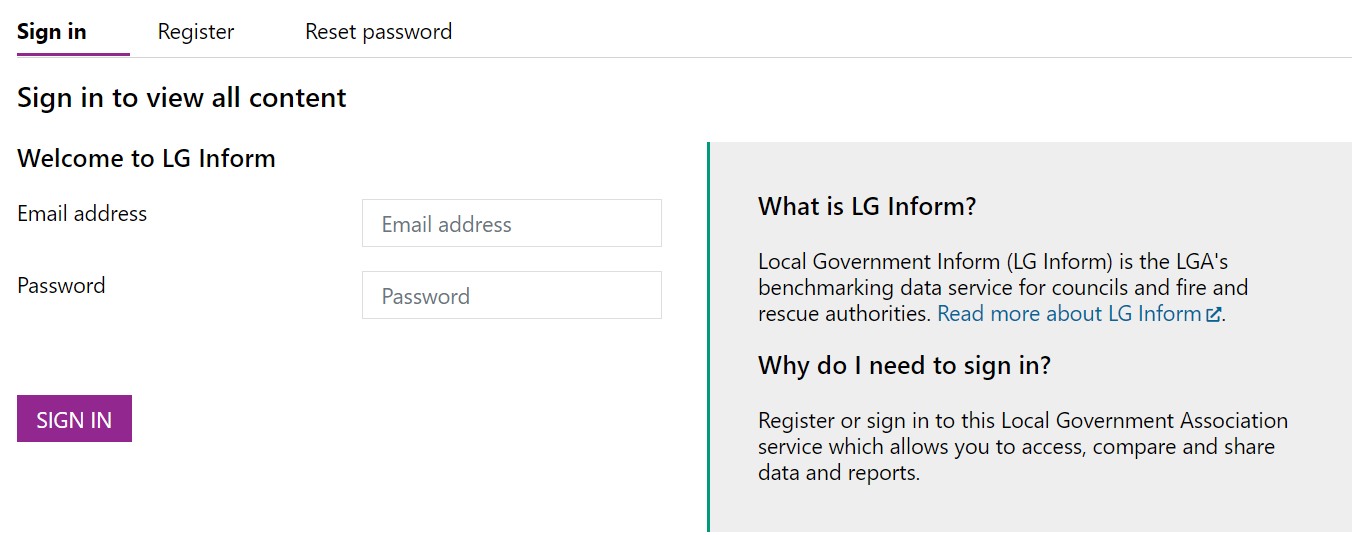Open the Register tab
Screen dimensions: 1356x535
(x=196, y=32)
